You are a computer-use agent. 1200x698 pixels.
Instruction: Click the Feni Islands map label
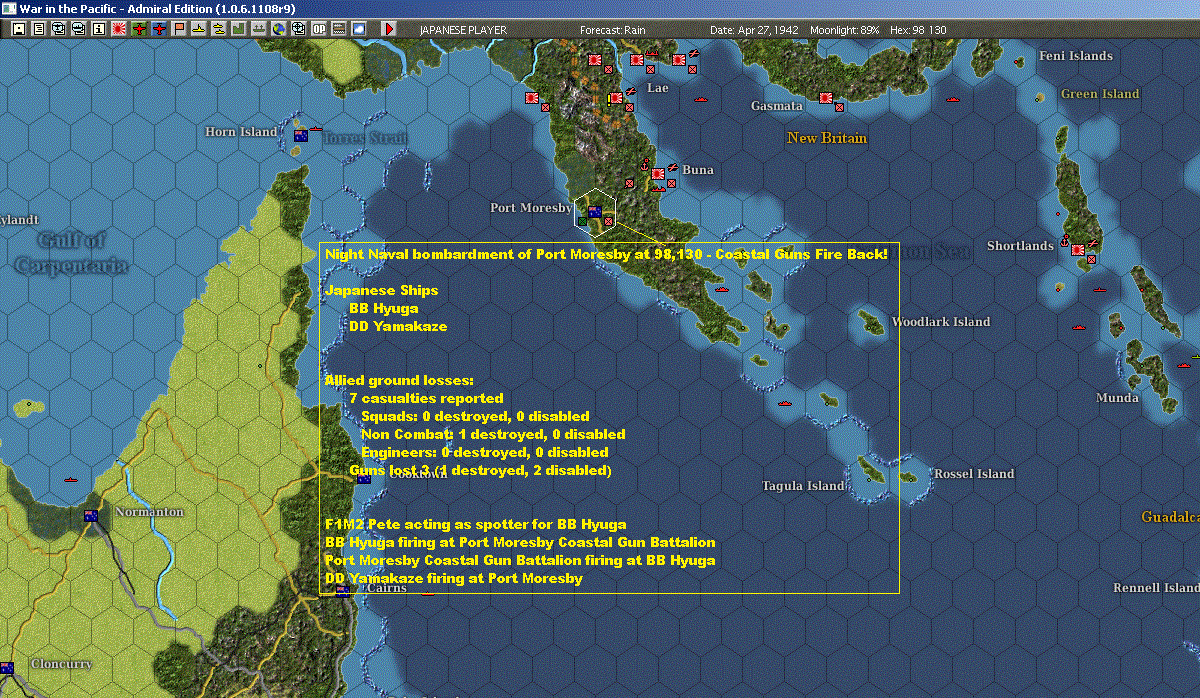1076,56
